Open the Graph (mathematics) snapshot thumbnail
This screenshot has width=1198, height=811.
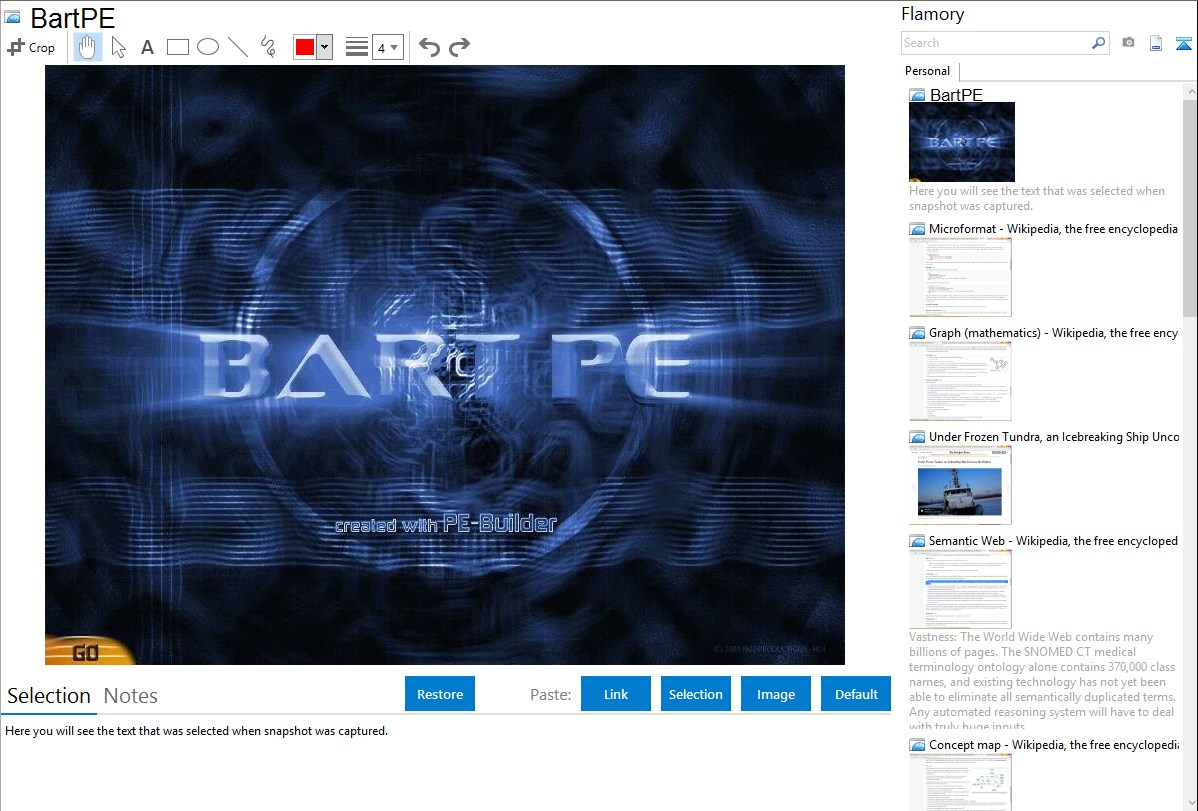coord(960,381)
